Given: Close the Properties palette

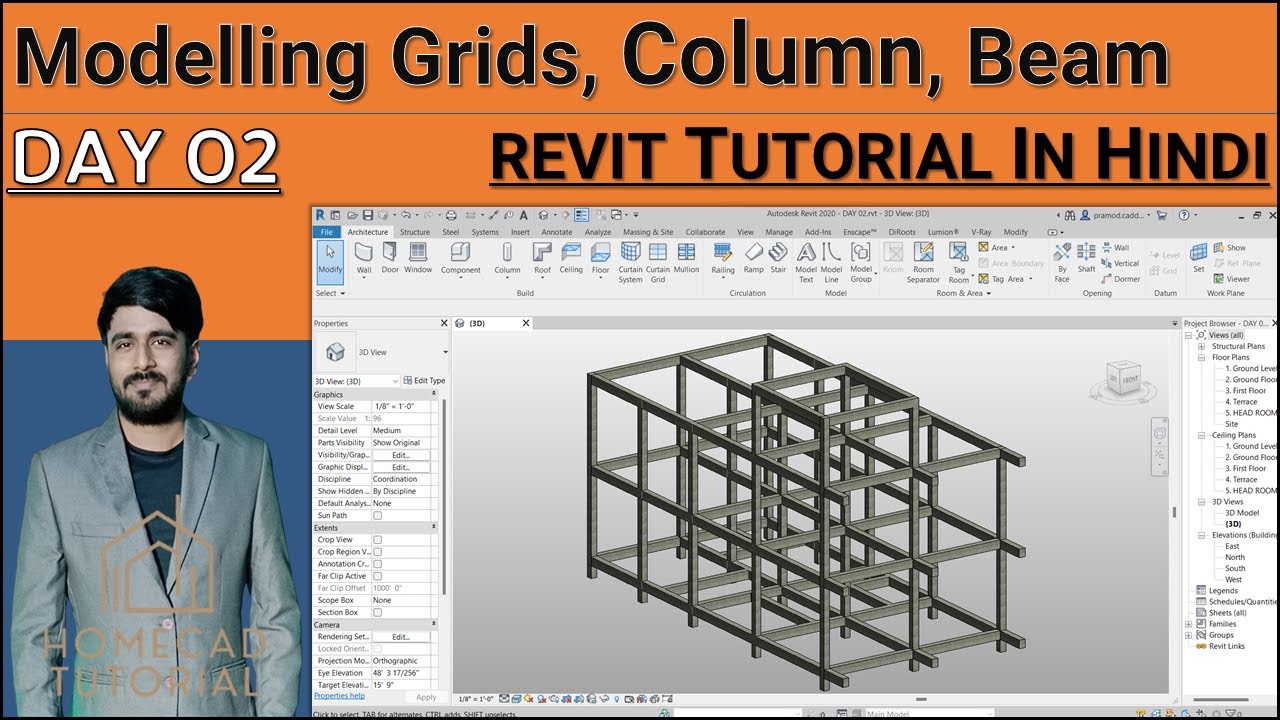Looking at the screenshot, I should tap(445, 323).
